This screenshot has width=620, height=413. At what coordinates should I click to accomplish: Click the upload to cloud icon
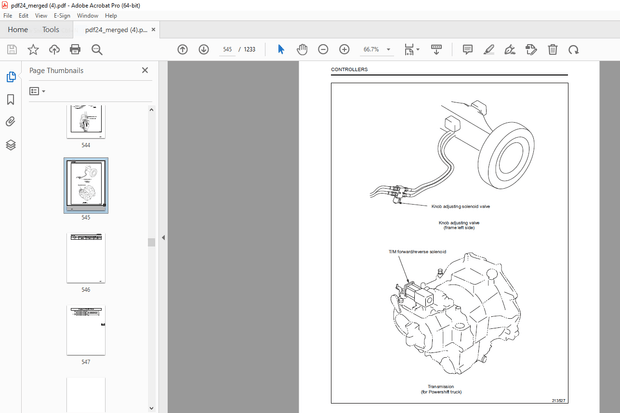tap(54, 49)
